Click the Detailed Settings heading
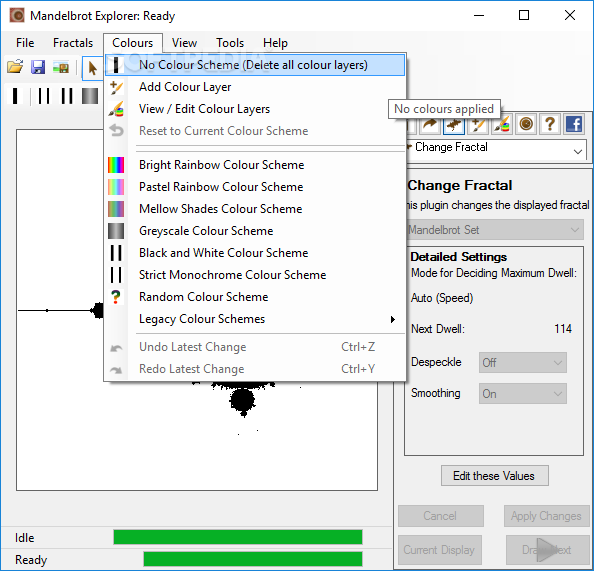 pos(458,257)
